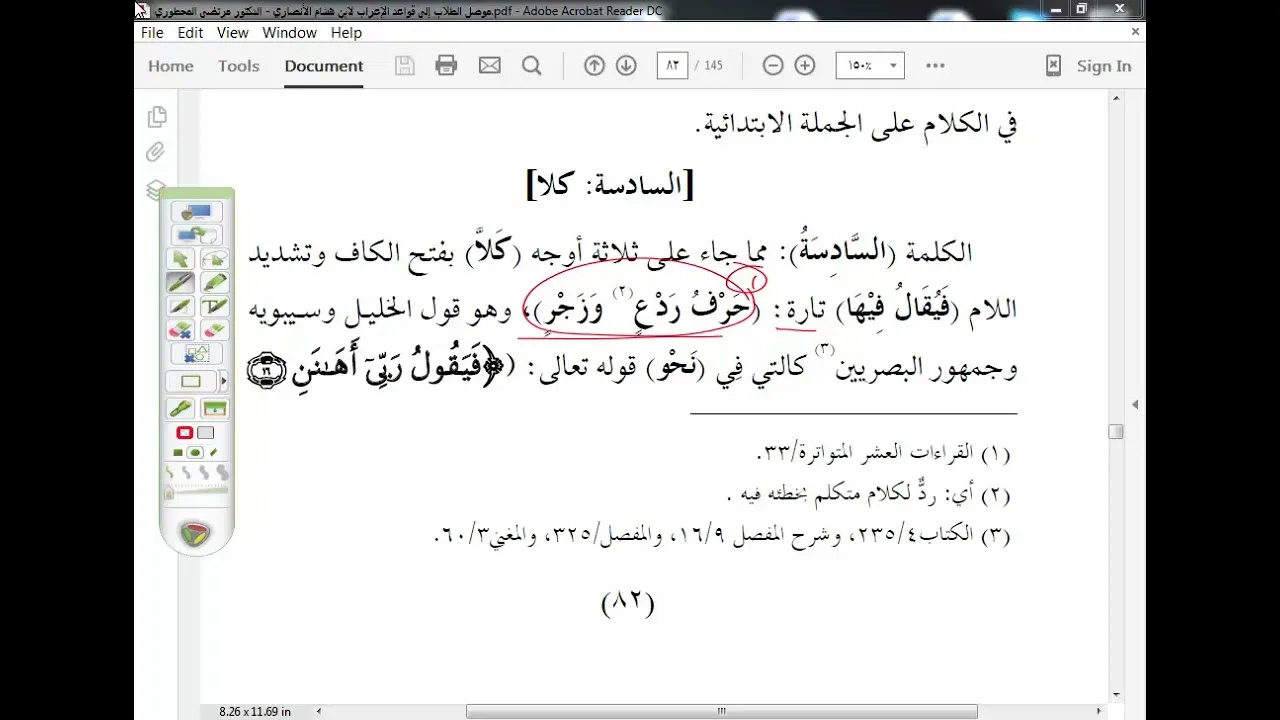Go to previous page arrow
The height and width of the screenshot is (720, 1280).
[x=594, y=66]
